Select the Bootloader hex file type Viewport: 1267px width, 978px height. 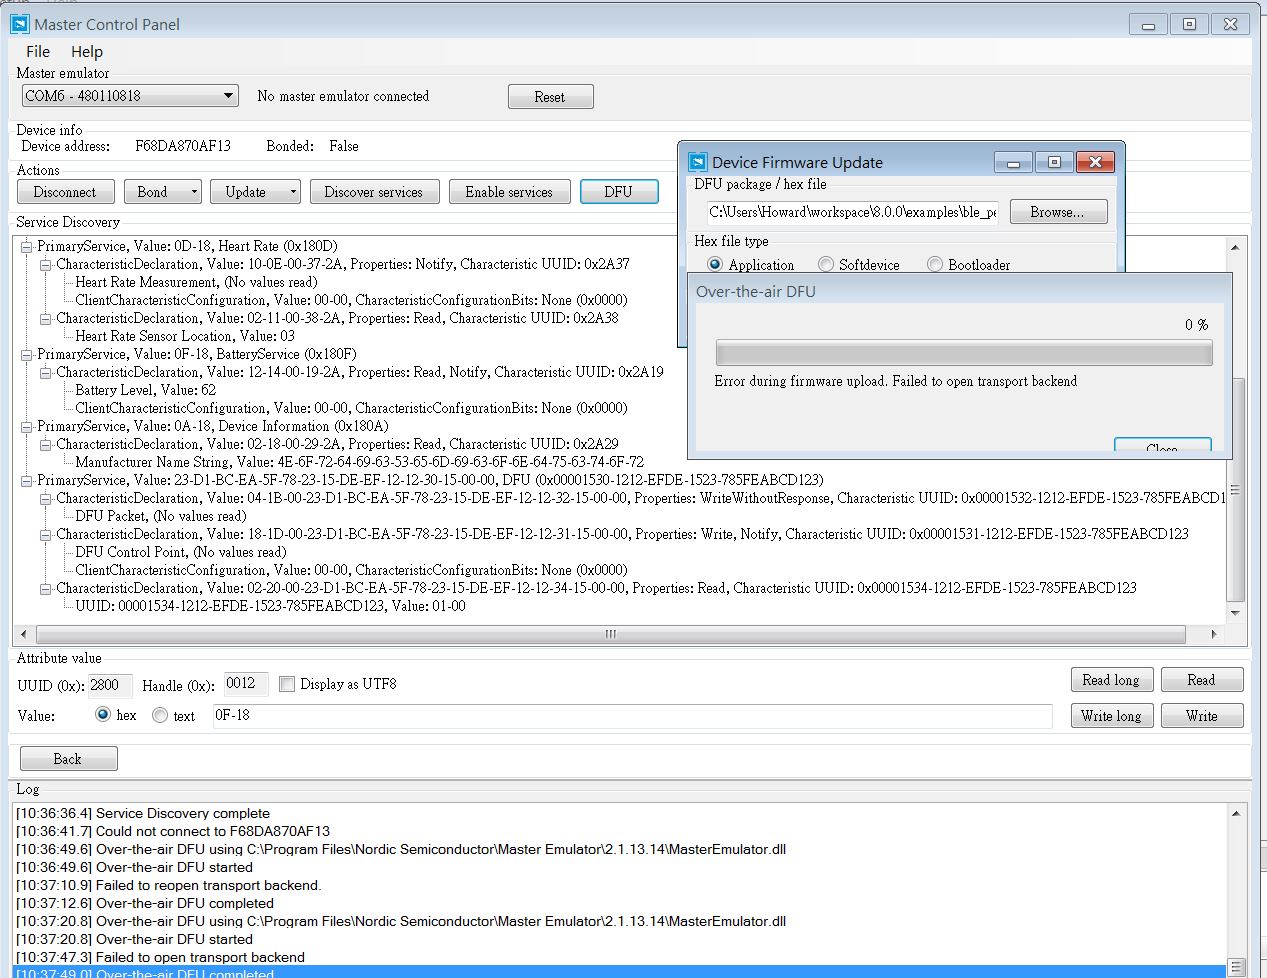pos(934,265)
